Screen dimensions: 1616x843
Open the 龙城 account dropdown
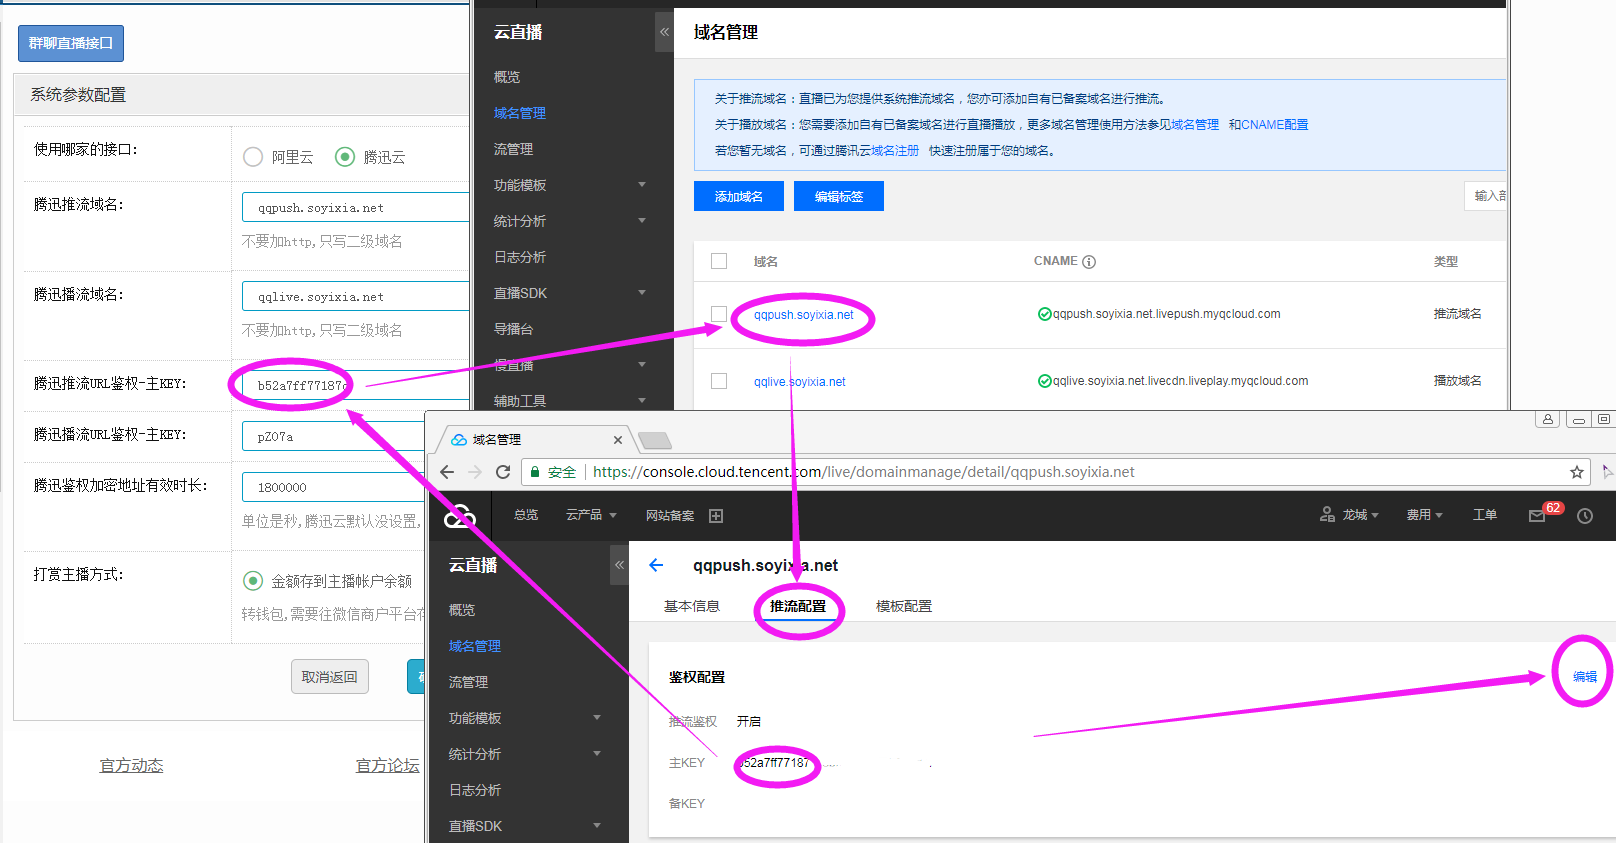(x=1350, y=515)
